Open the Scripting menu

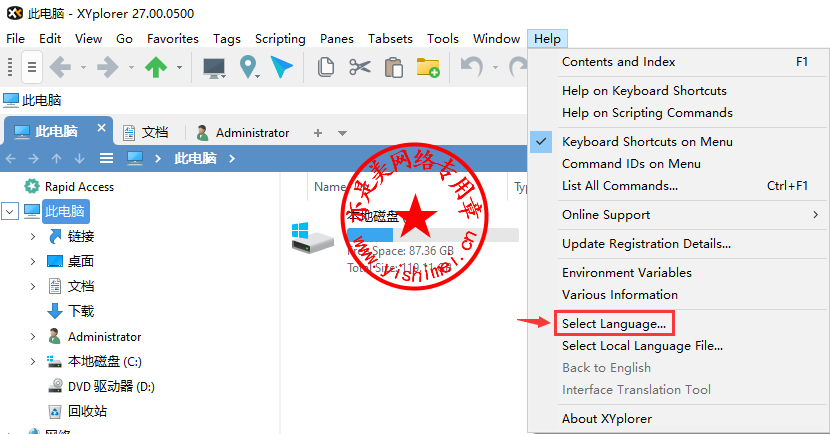coord(280,39)
